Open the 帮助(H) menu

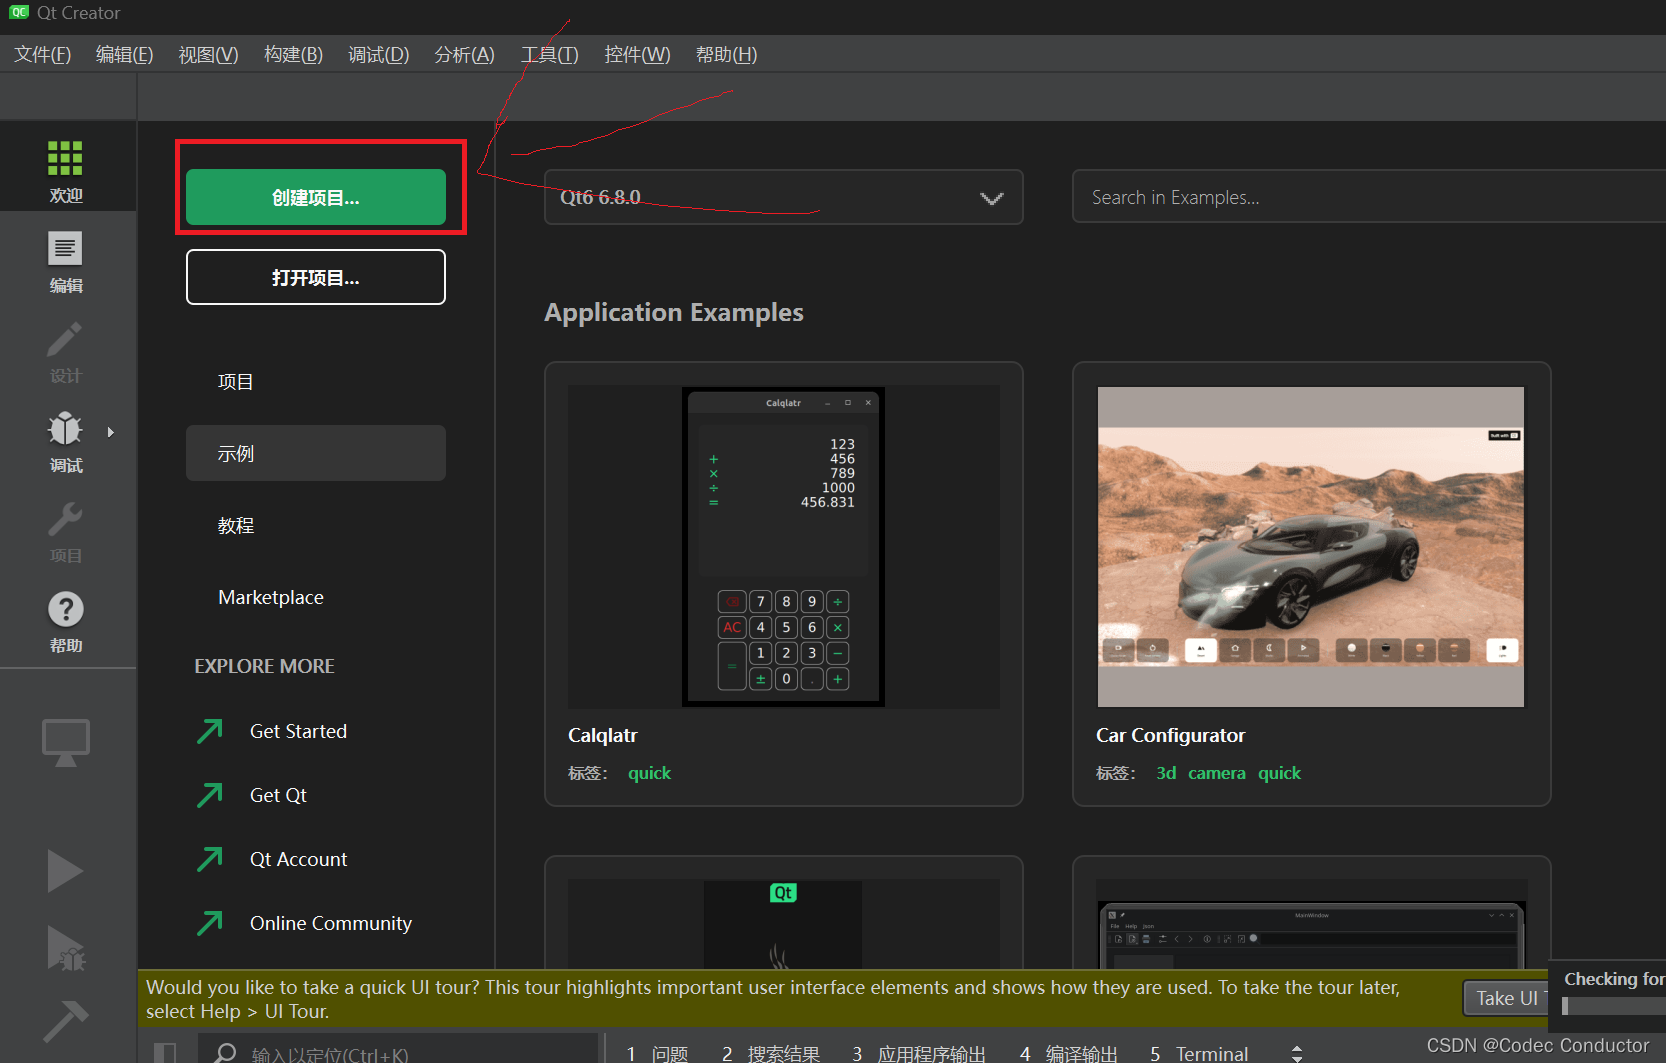pos(727,55)
